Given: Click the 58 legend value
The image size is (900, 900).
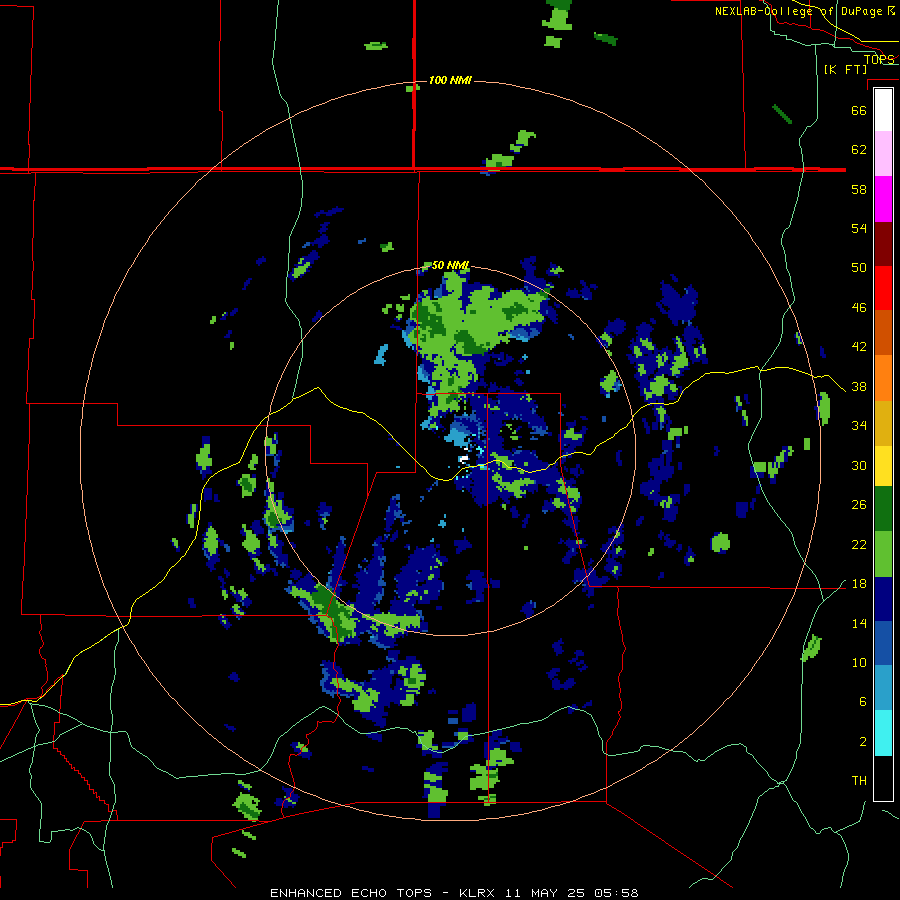Looking at the screenshot, I should [x=859, y=189].
